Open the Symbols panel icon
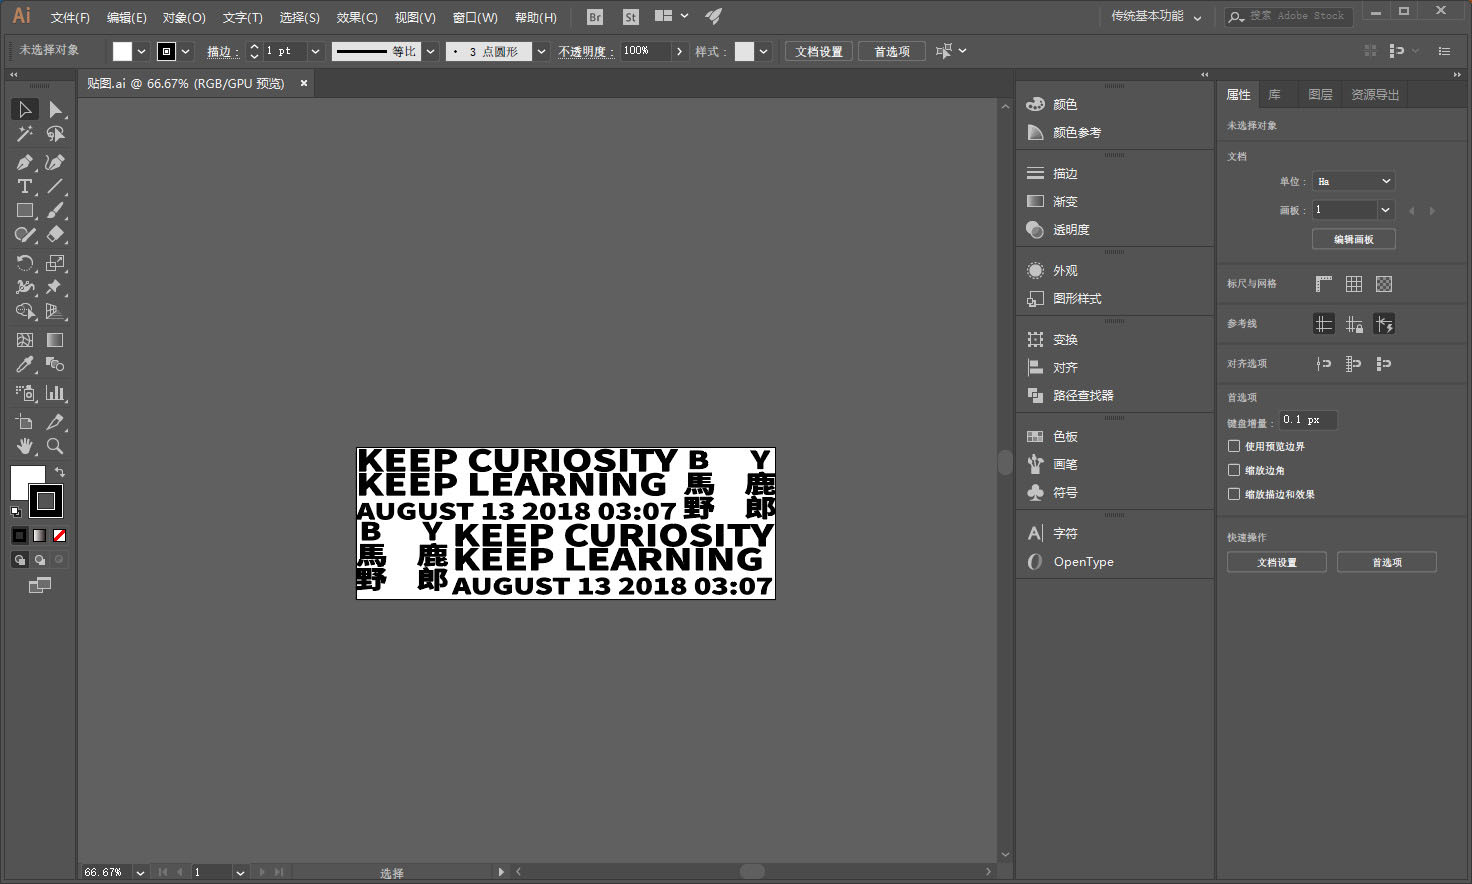Viewport: 1472px width, 884px height. coord(1035,493)
